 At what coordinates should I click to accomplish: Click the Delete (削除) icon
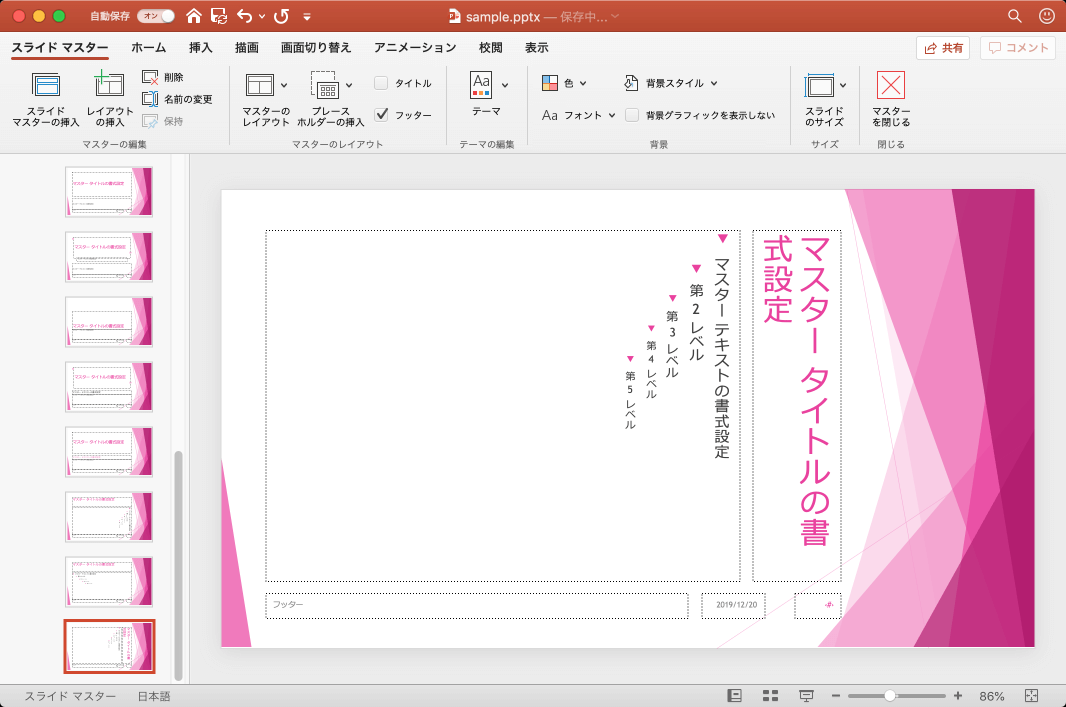(151, 77)
